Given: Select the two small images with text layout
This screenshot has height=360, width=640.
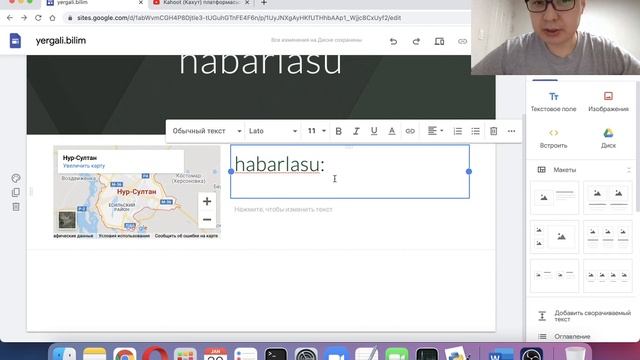Looking at the screenshot, I should click(x=554, y=276).
